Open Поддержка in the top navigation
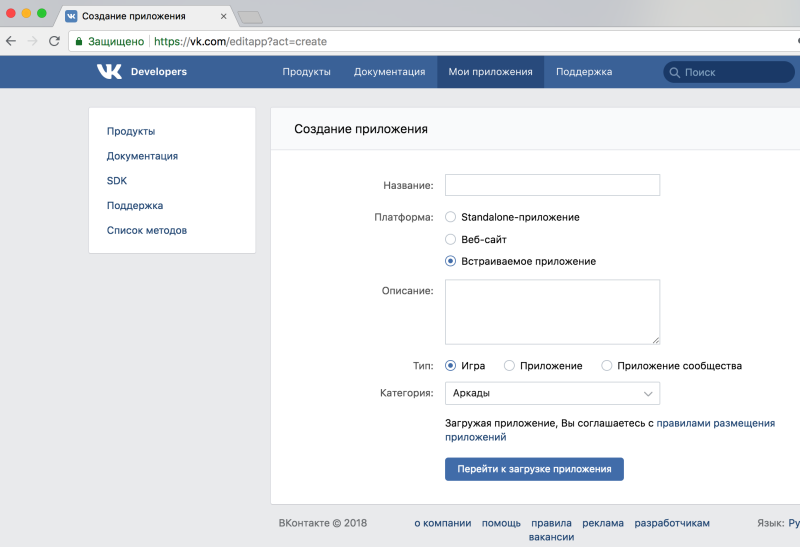800x547 pixels. tap(584, 72)
